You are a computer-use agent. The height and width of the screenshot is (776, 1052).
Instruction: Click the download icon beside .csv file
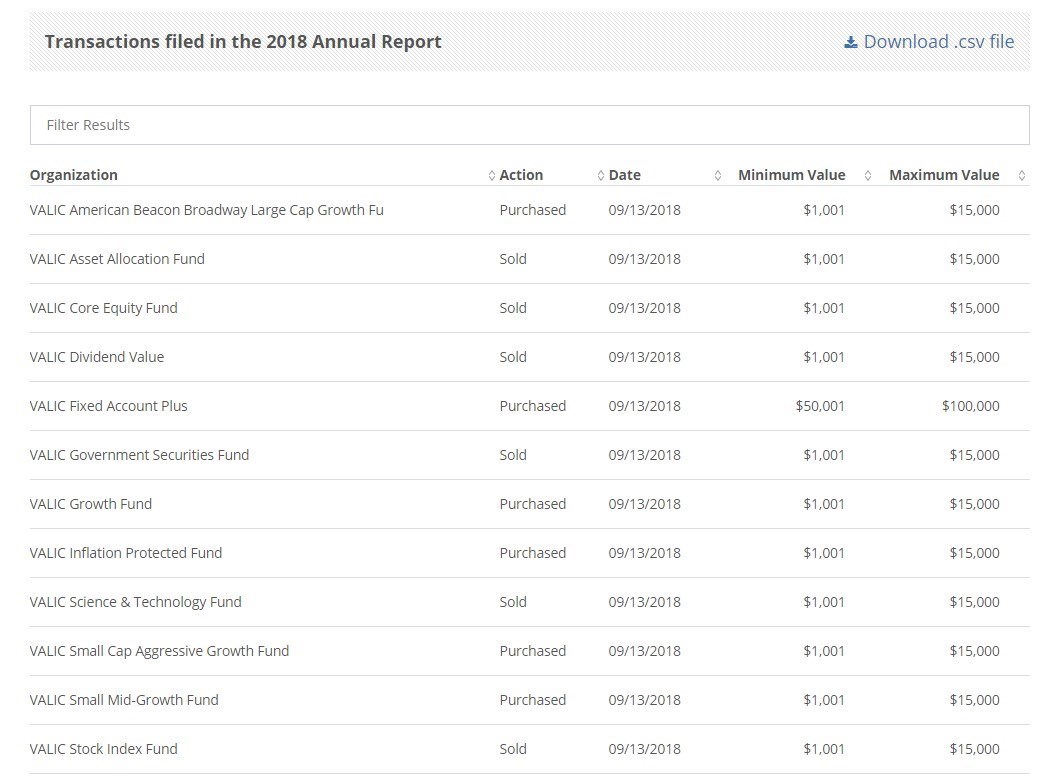pos(851,42)
